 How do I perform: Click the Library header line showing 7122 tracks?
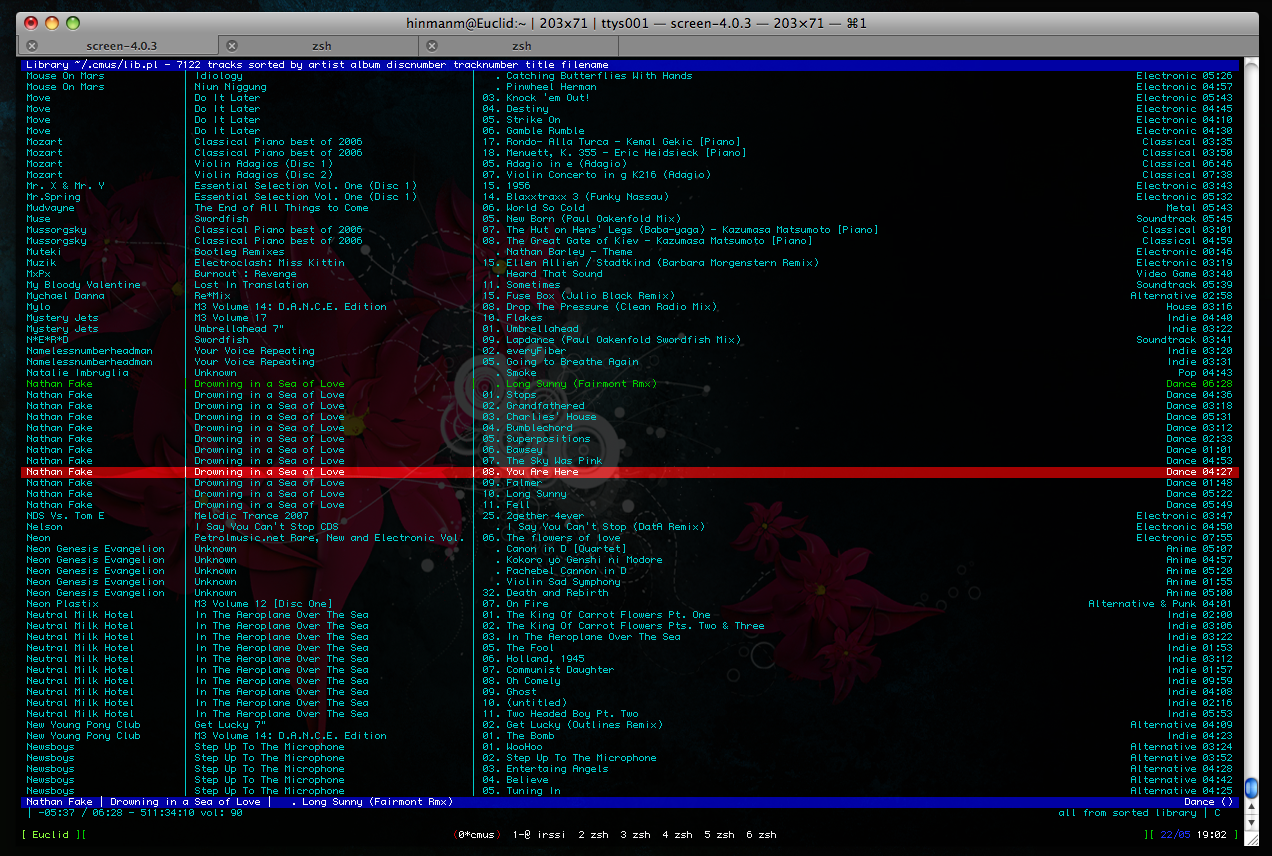tap(630, 65)
